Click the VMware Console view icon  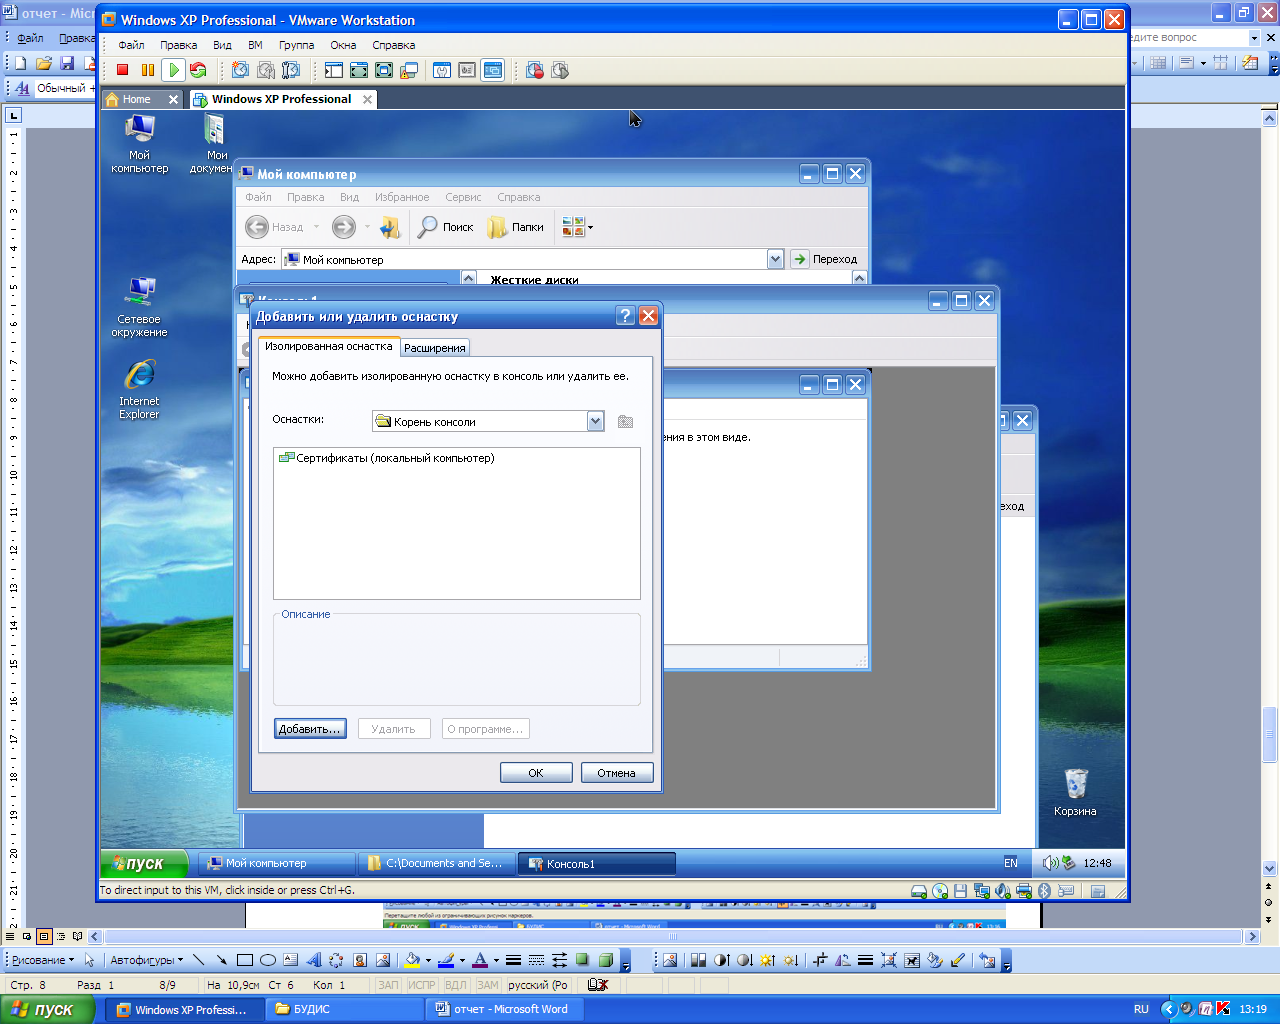[x=492, y=70]
